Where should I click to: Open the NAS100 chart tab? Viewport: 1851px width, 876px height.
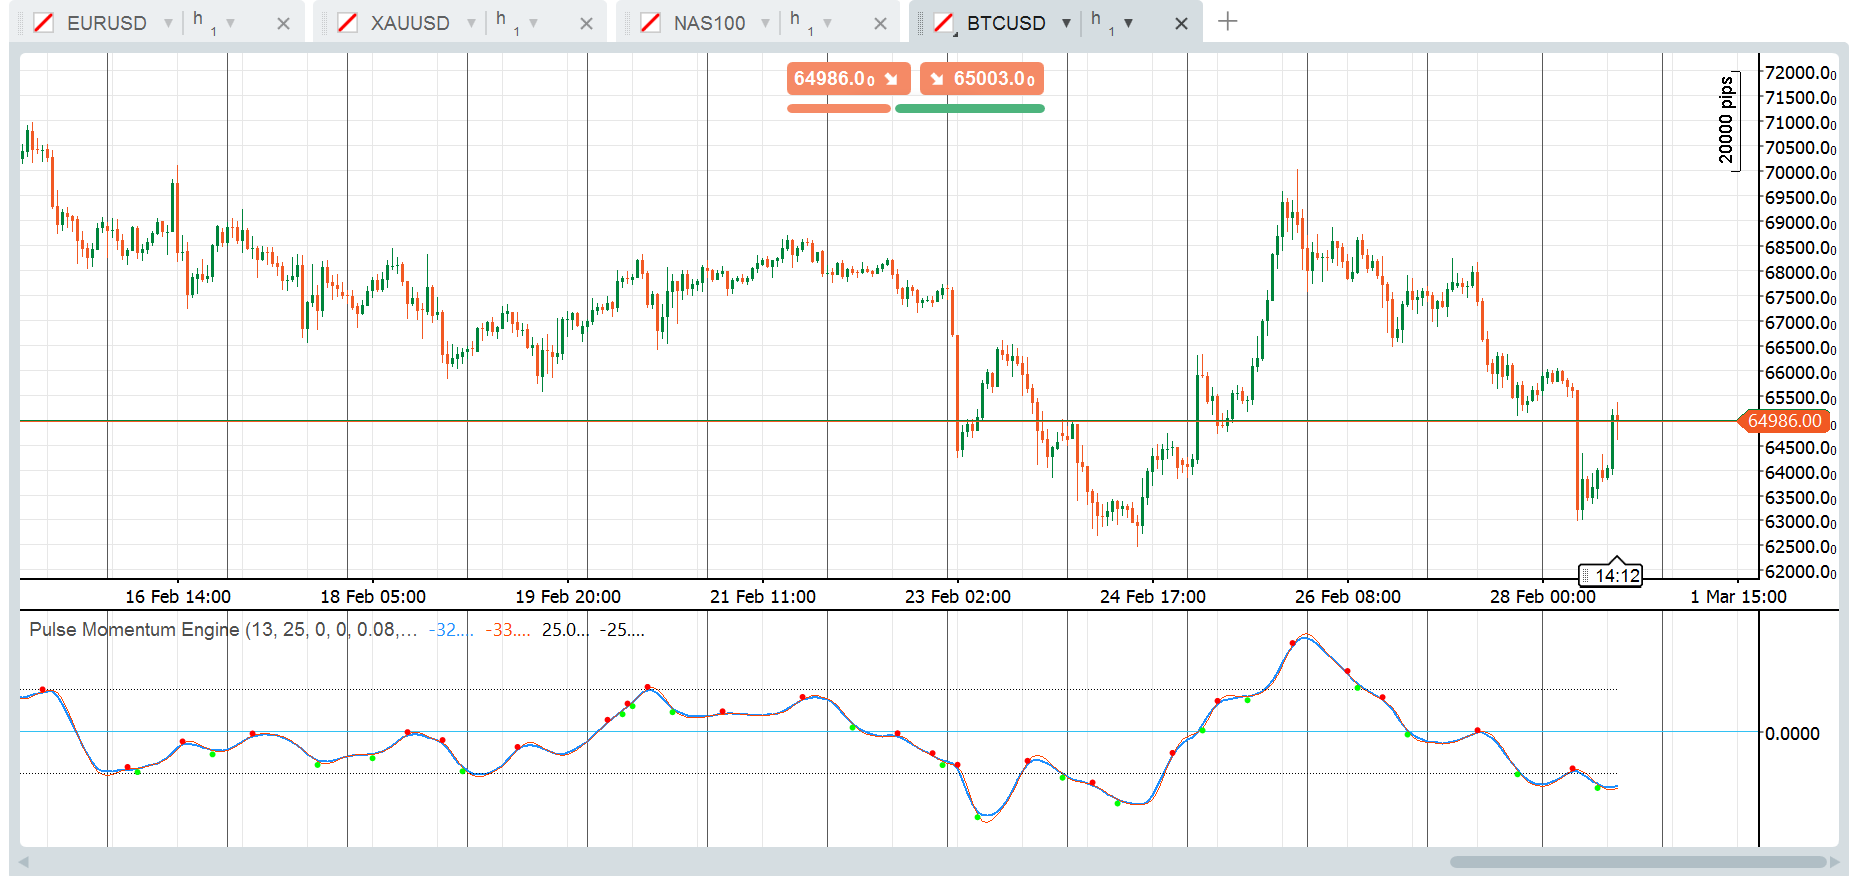click(708, 23)
